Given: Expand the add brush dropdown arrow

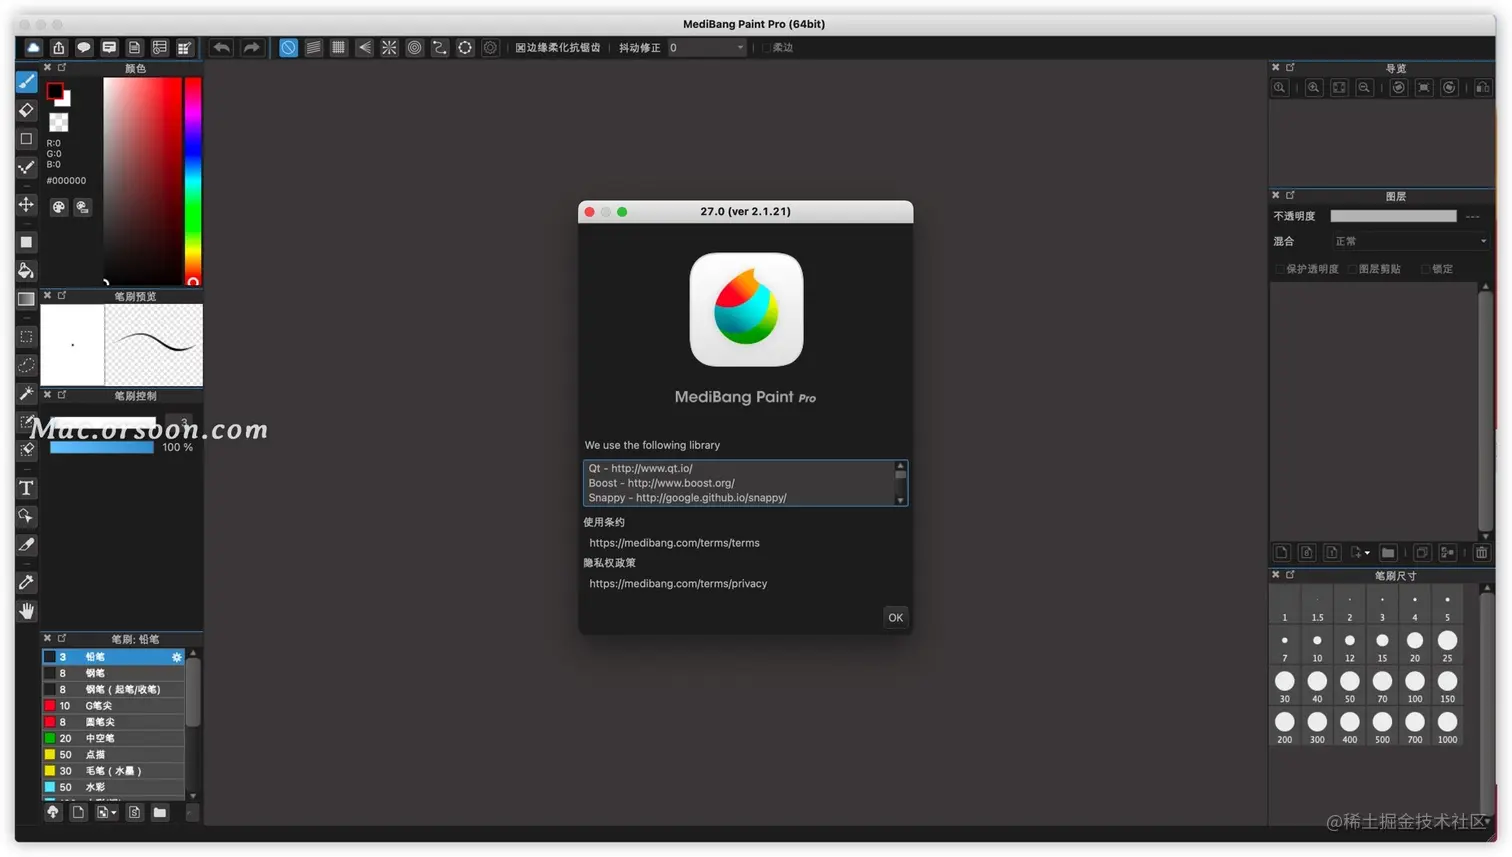Looking at the screenshot, I should [114, 813].
